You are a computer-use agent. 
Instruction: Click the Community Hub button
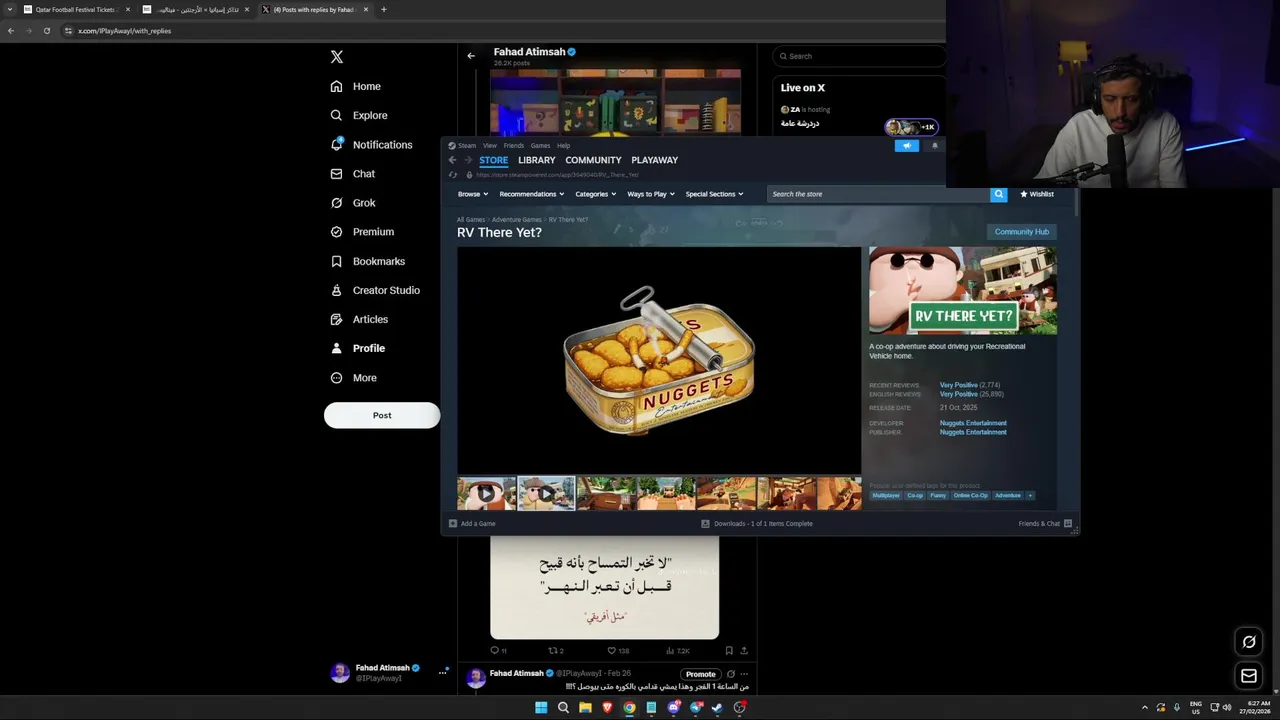click(x=1022, y=232)
